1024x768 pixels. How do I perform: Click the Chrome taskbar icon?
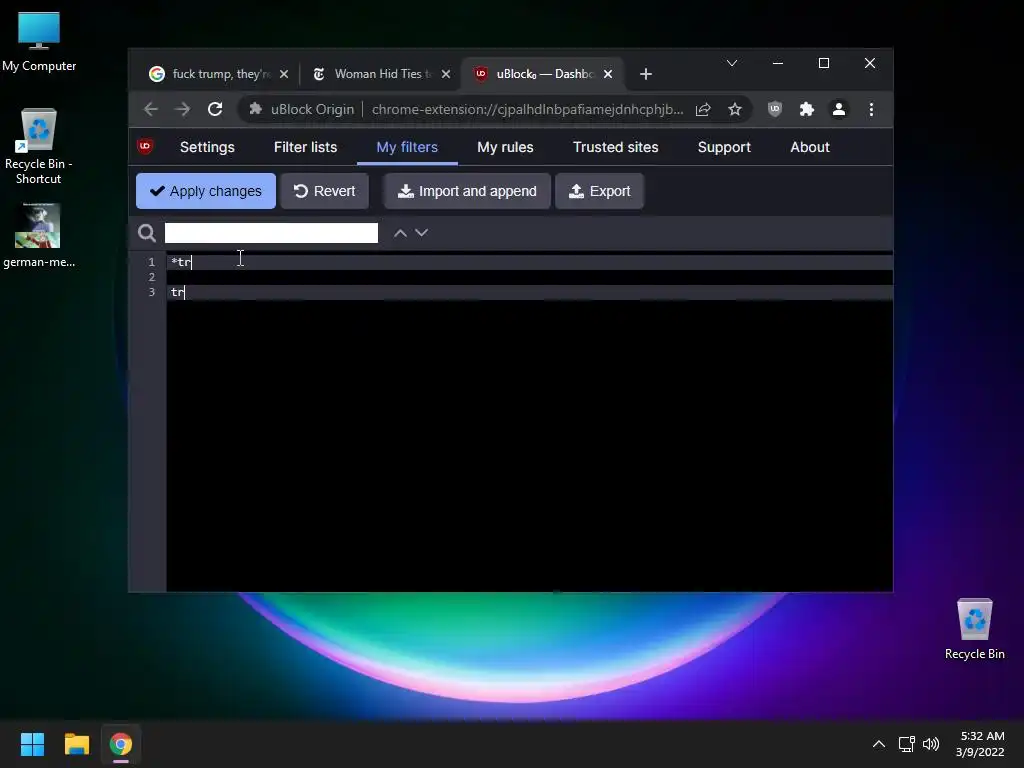tap(121, 744)
